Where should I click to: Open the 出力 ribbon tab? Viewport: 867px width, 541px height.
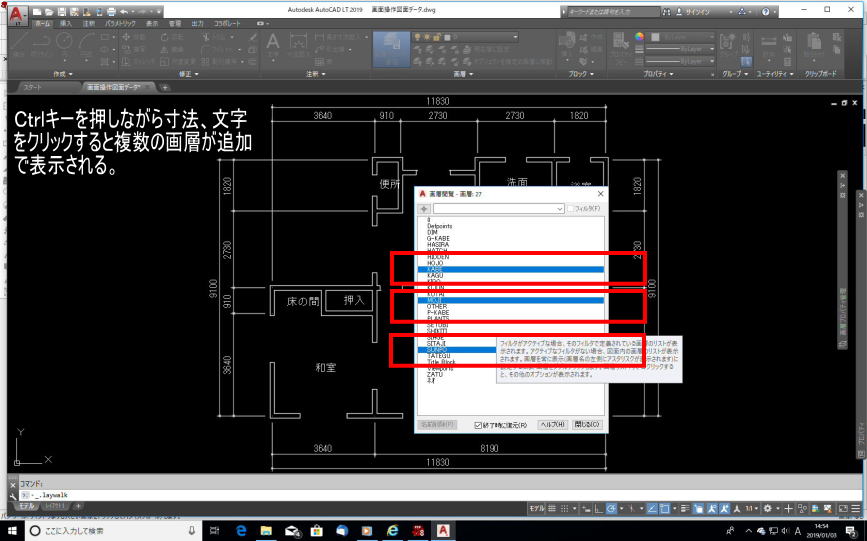coord(197,24)
